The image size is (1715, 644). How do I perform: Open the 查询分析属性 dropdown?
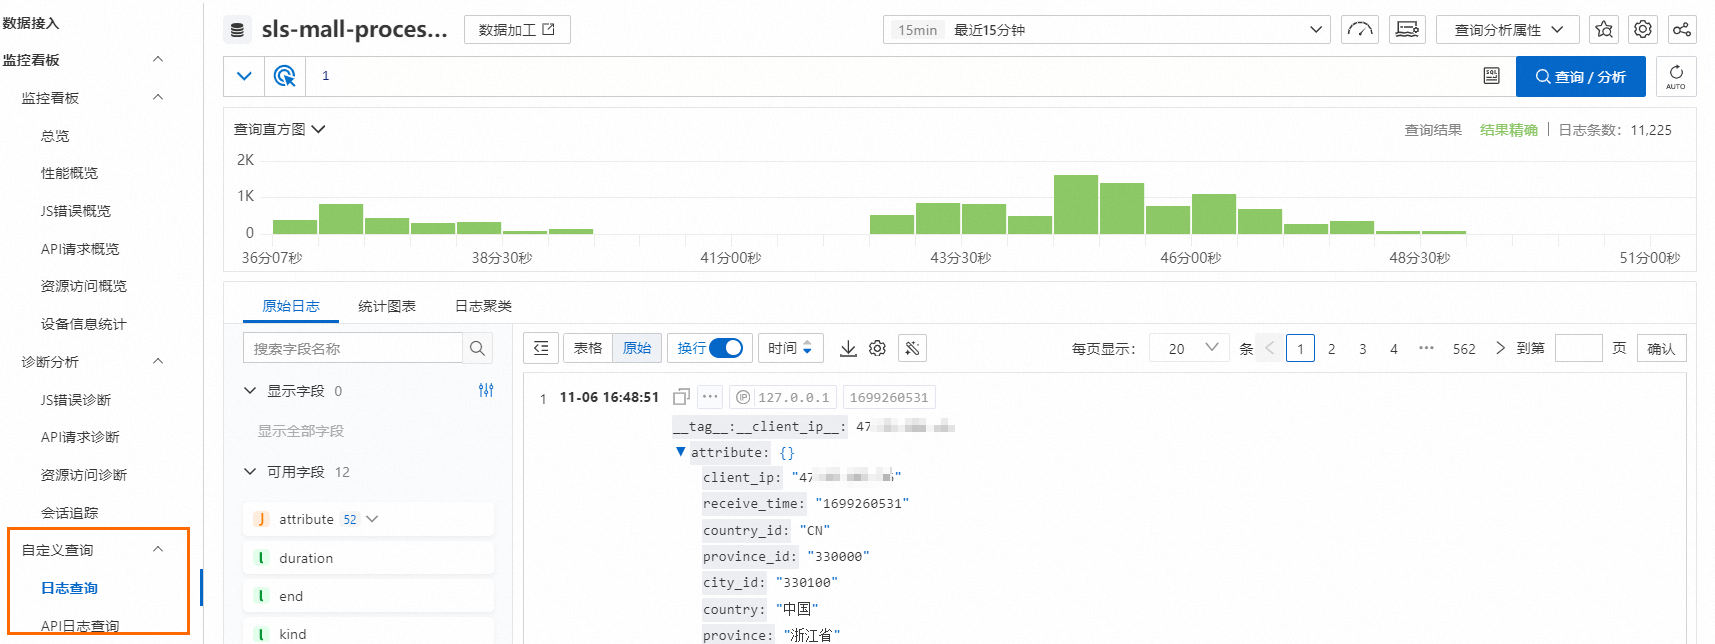(x=1508, y=30)
